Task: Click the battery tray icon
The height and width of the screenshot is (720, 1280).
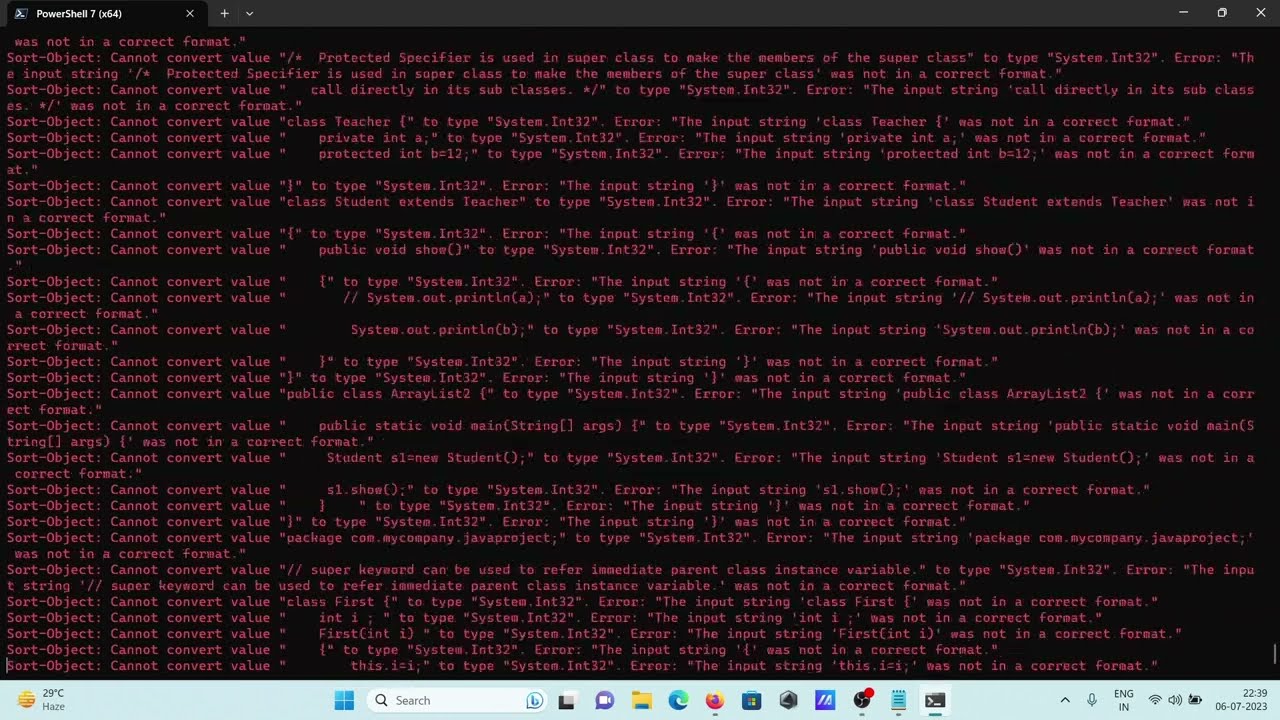Action: tap(1195, 700)
